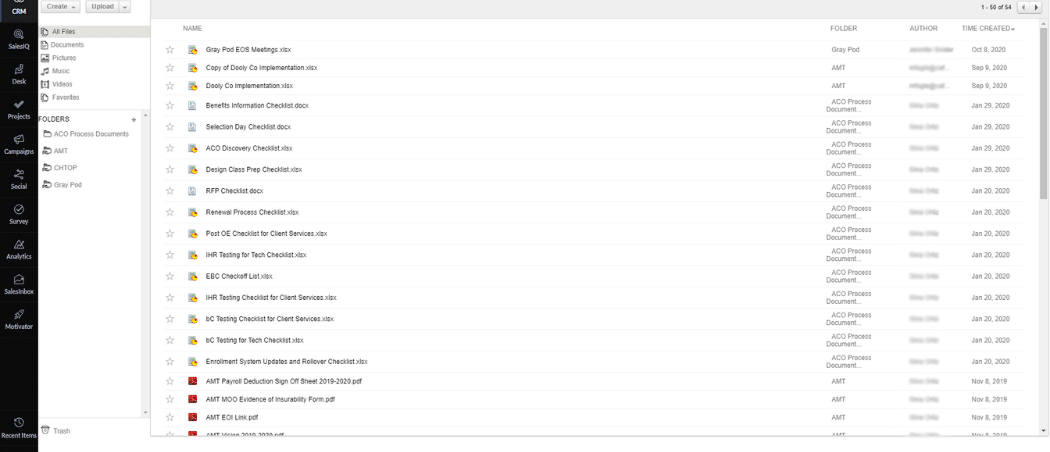
Task: Go to Projects app
Action: 19,109
